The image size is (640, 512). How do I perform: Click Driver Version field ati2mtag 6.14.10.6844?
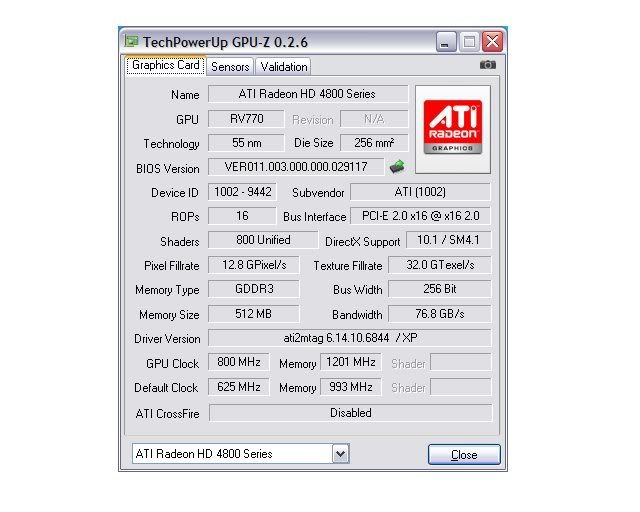point(350,338)
